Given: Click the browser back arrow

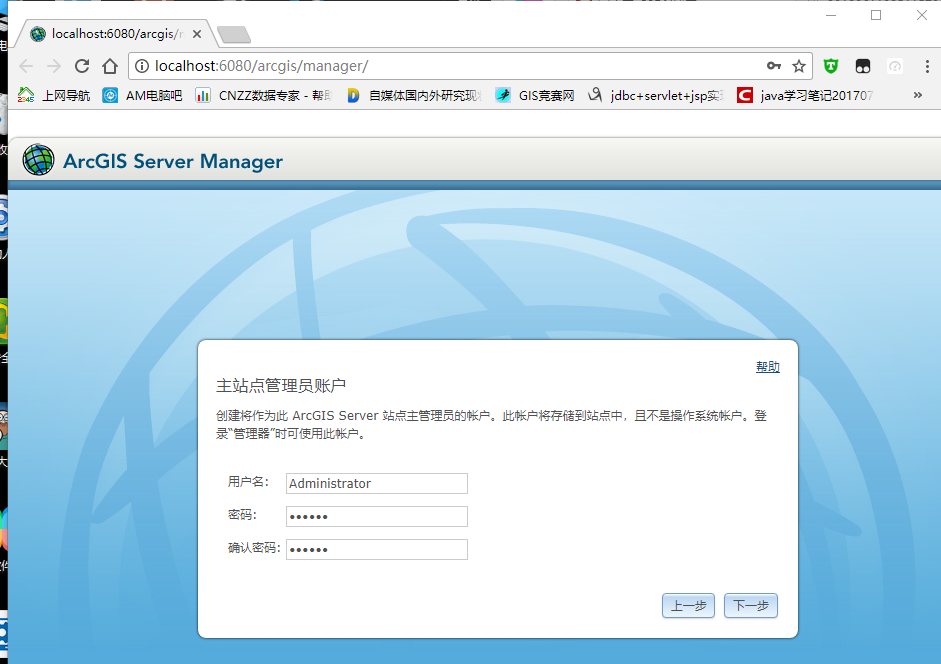Looking at the screenshot, I should pos(26,66).
